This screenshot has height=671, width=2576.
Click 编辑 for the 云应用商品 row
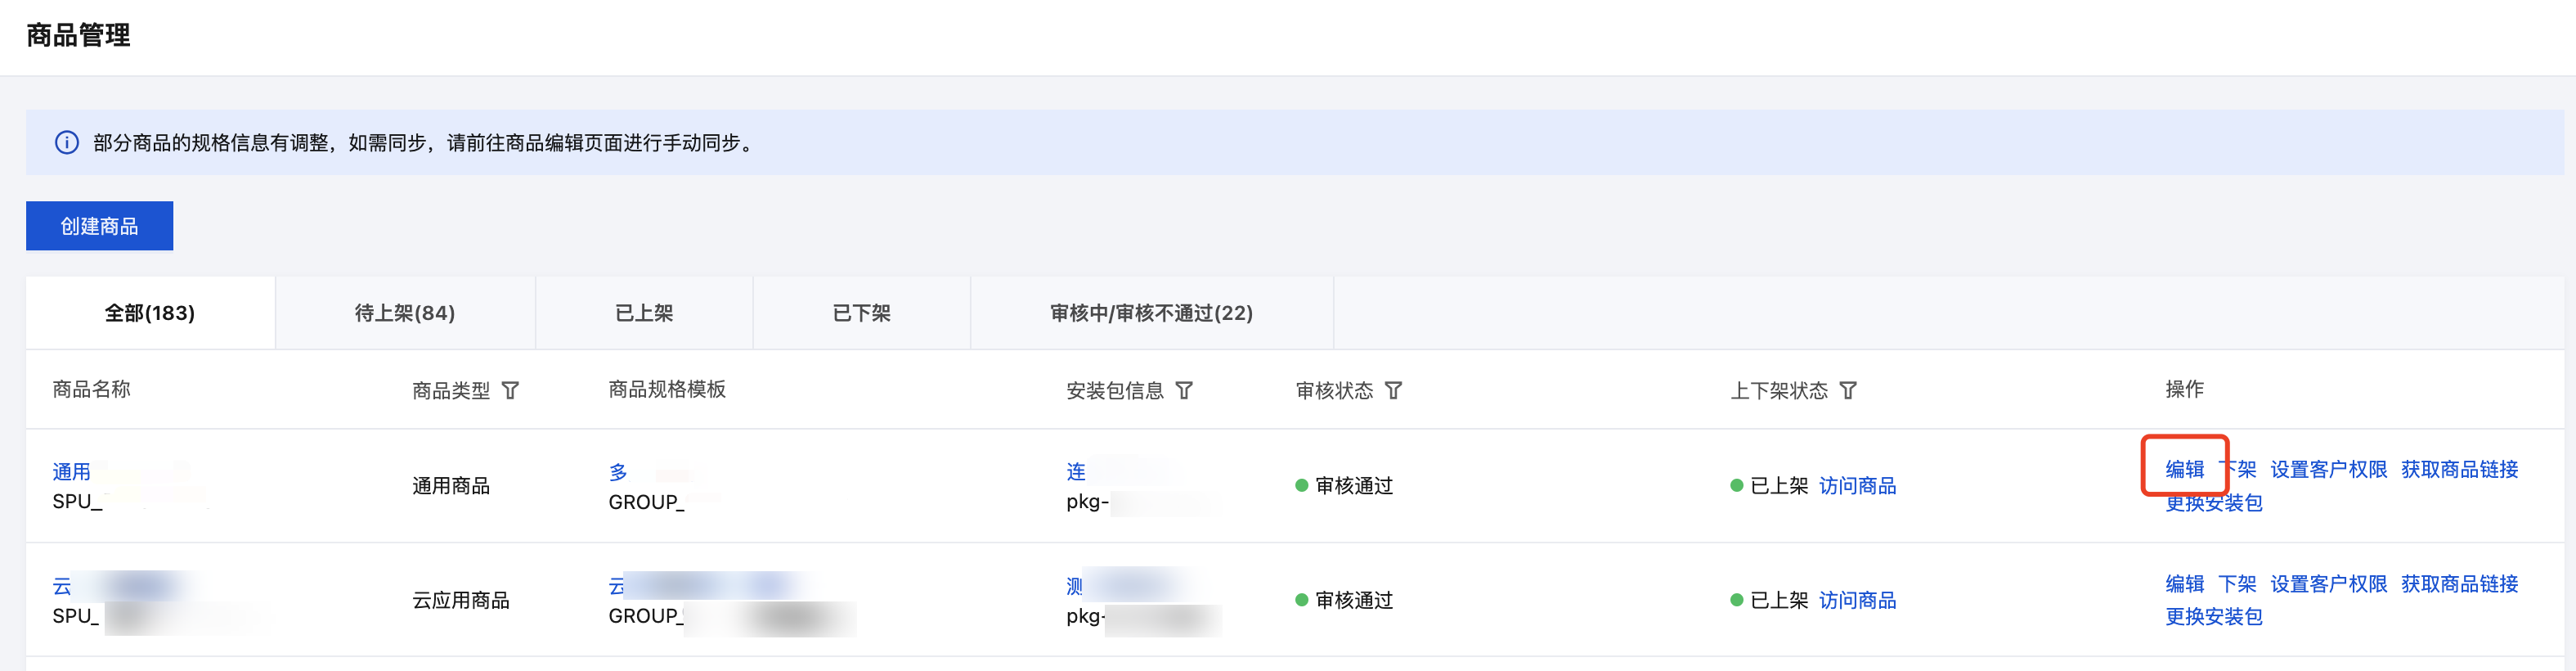coord(2184,584)
